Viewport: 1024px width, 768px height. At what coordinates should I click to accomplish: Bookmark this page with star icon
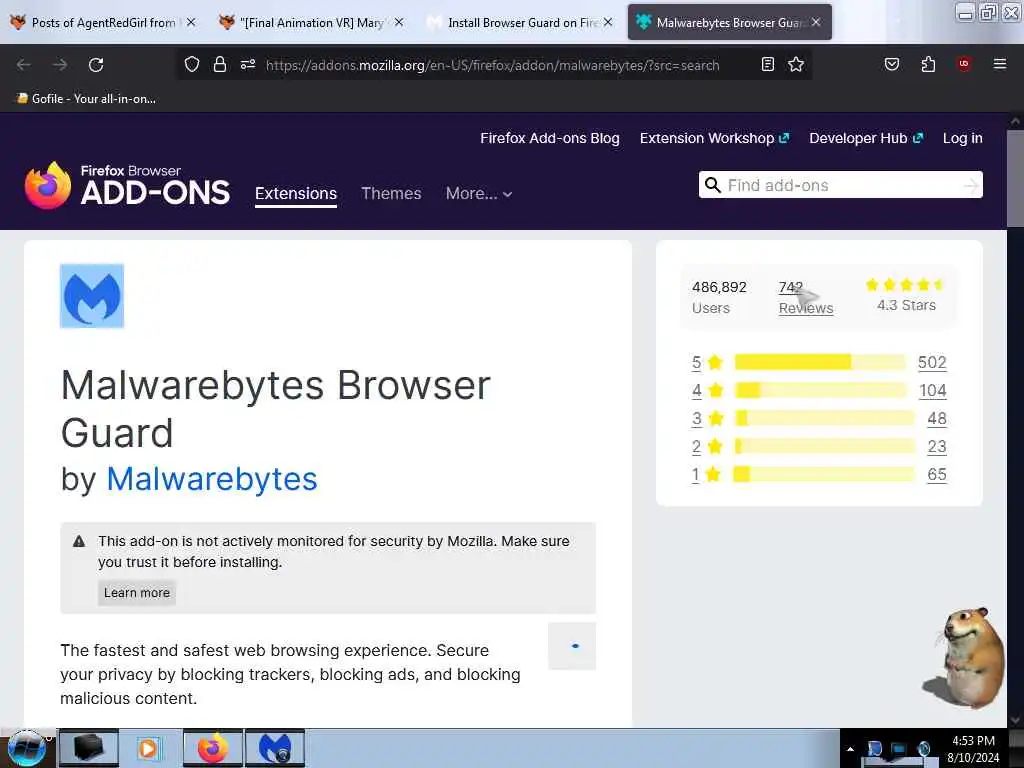(x=796, y=64)
